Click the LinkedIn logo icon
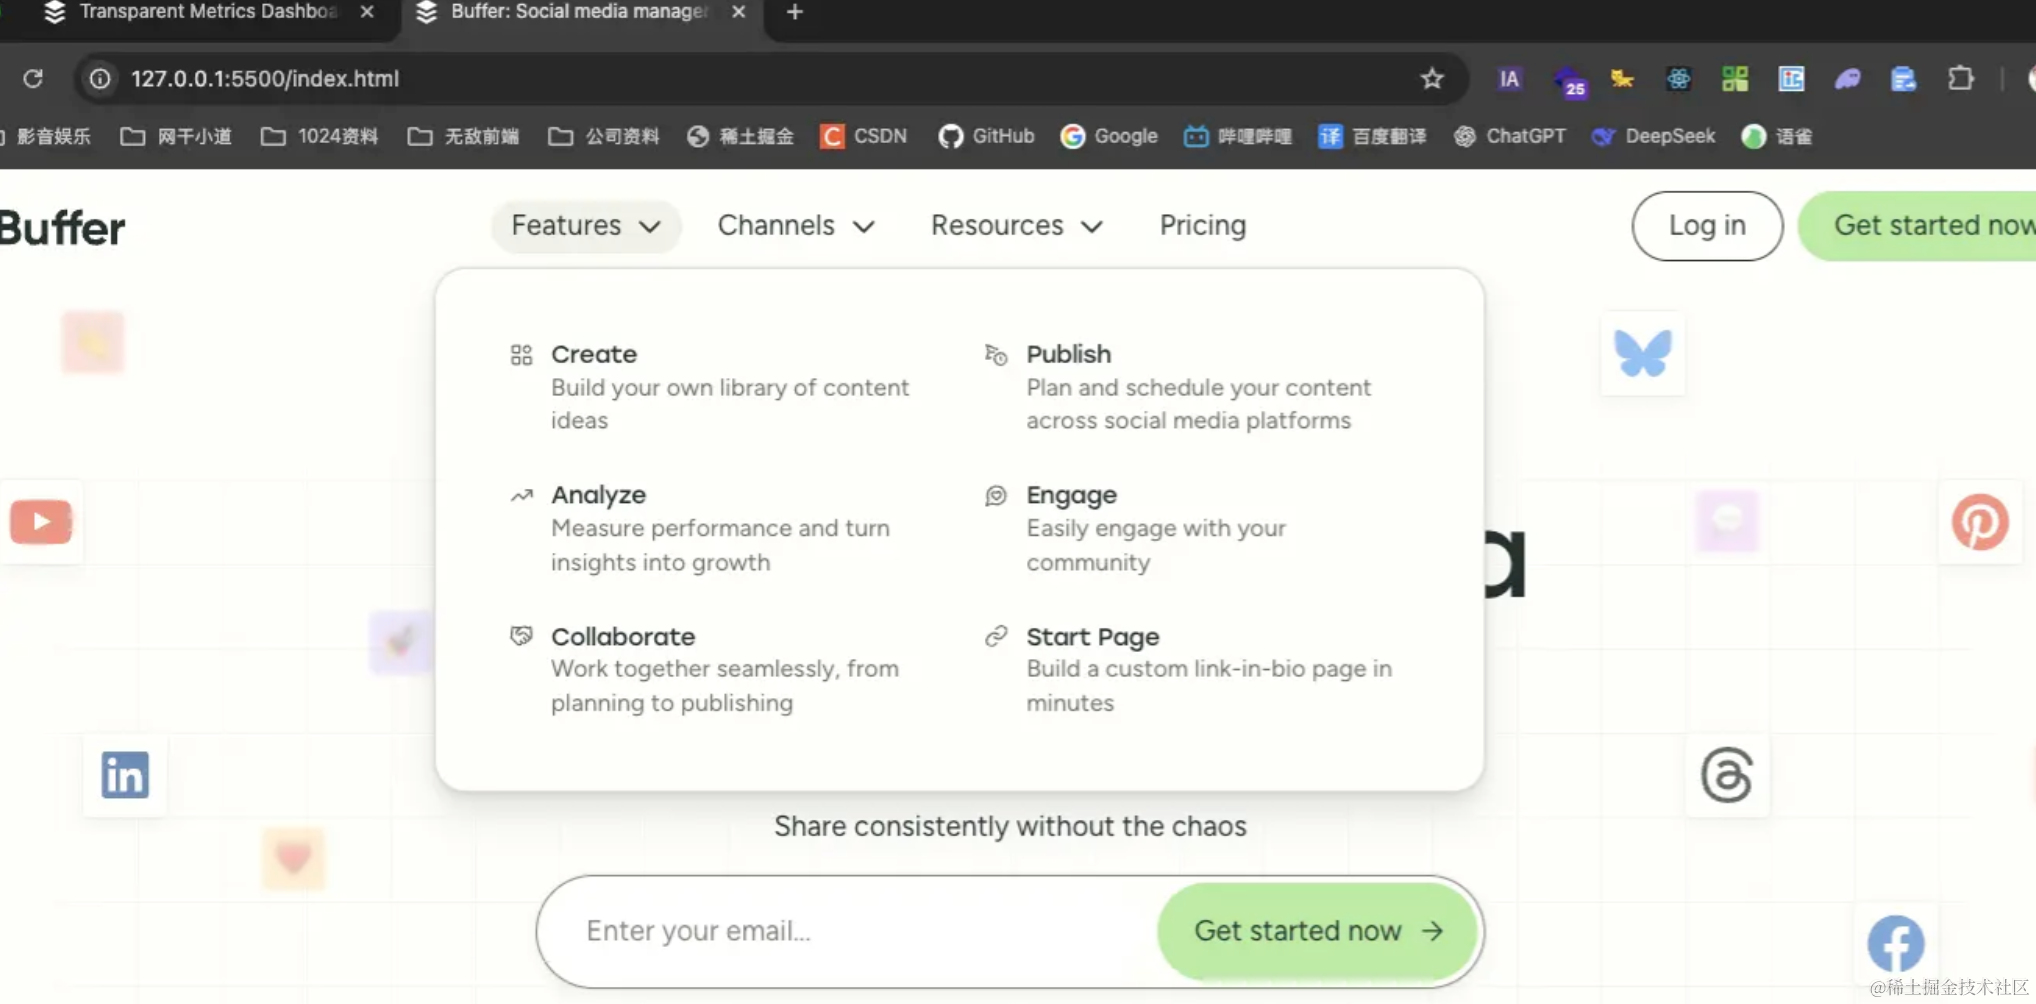Viewport: 2036px width, 1004px height. tap(125, 775)
